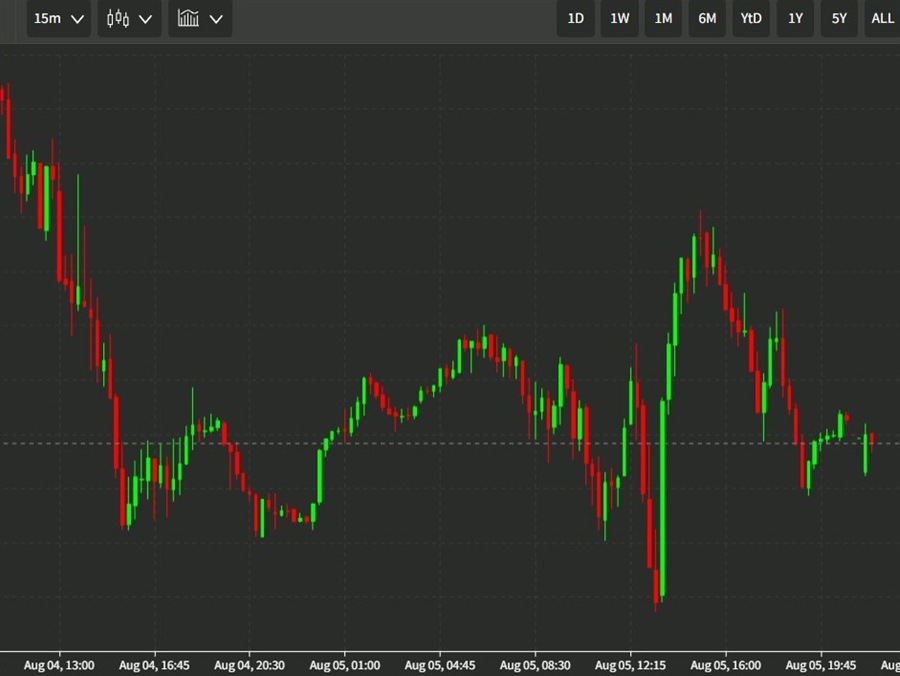Click the Aug 04, 16:45 axis label
The height and width of the screenshot is (676, 900).
coord(154,665)
